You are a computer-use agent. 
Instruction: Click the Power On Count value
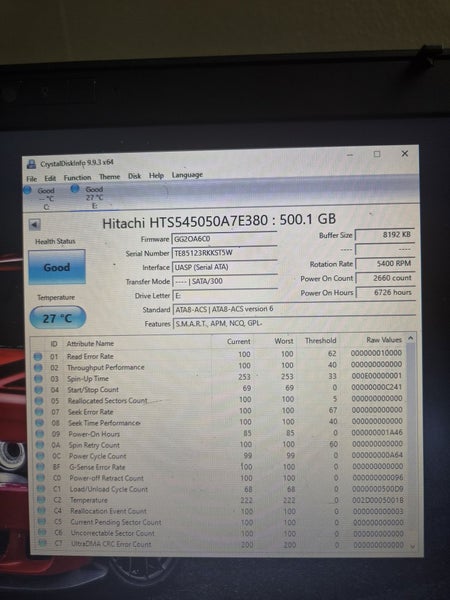(385, 278)
